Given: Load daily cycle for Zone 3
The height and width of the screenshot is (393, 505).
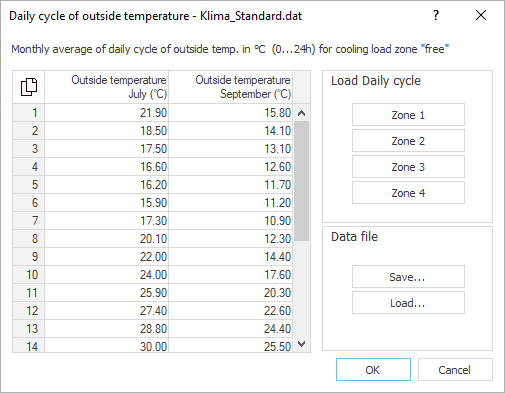Looking at the screenshot, I should click(408, 167).
